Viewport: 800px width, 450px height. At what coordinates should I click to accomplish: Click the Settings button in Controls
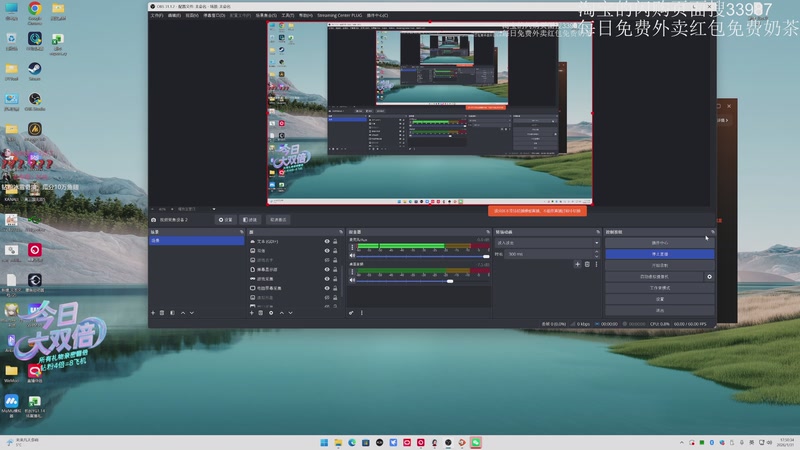tap(659, 298)
